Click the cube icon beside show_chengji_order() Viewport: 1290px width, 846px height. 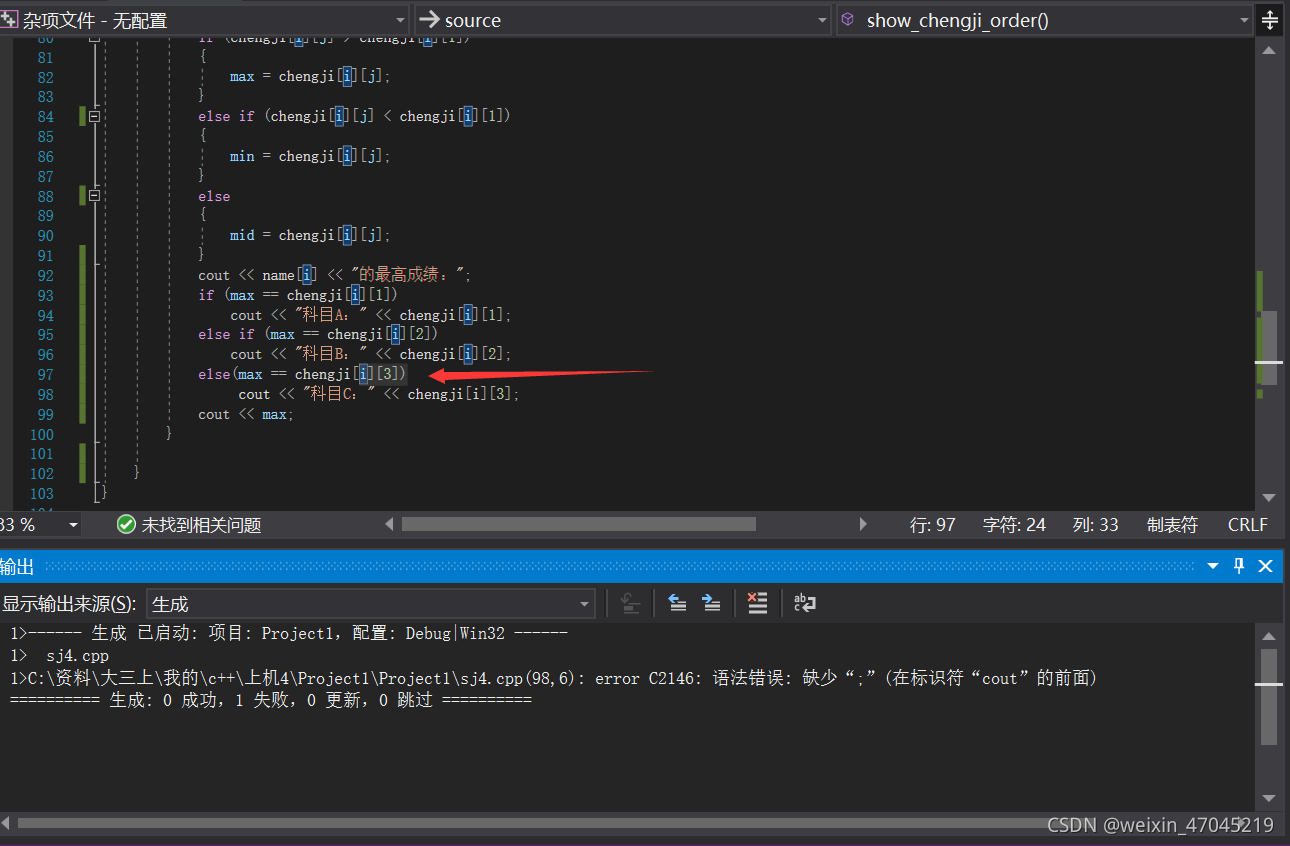coord(847,20)
